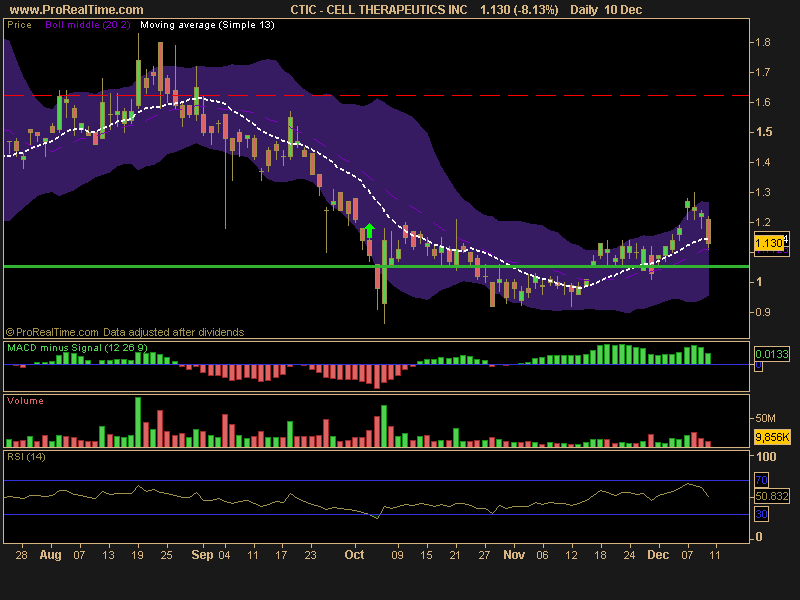This screenshot has width=800, height=600.
Task: Select the Boll middle (20 2) legend
Action: click(x=88, y=25)
